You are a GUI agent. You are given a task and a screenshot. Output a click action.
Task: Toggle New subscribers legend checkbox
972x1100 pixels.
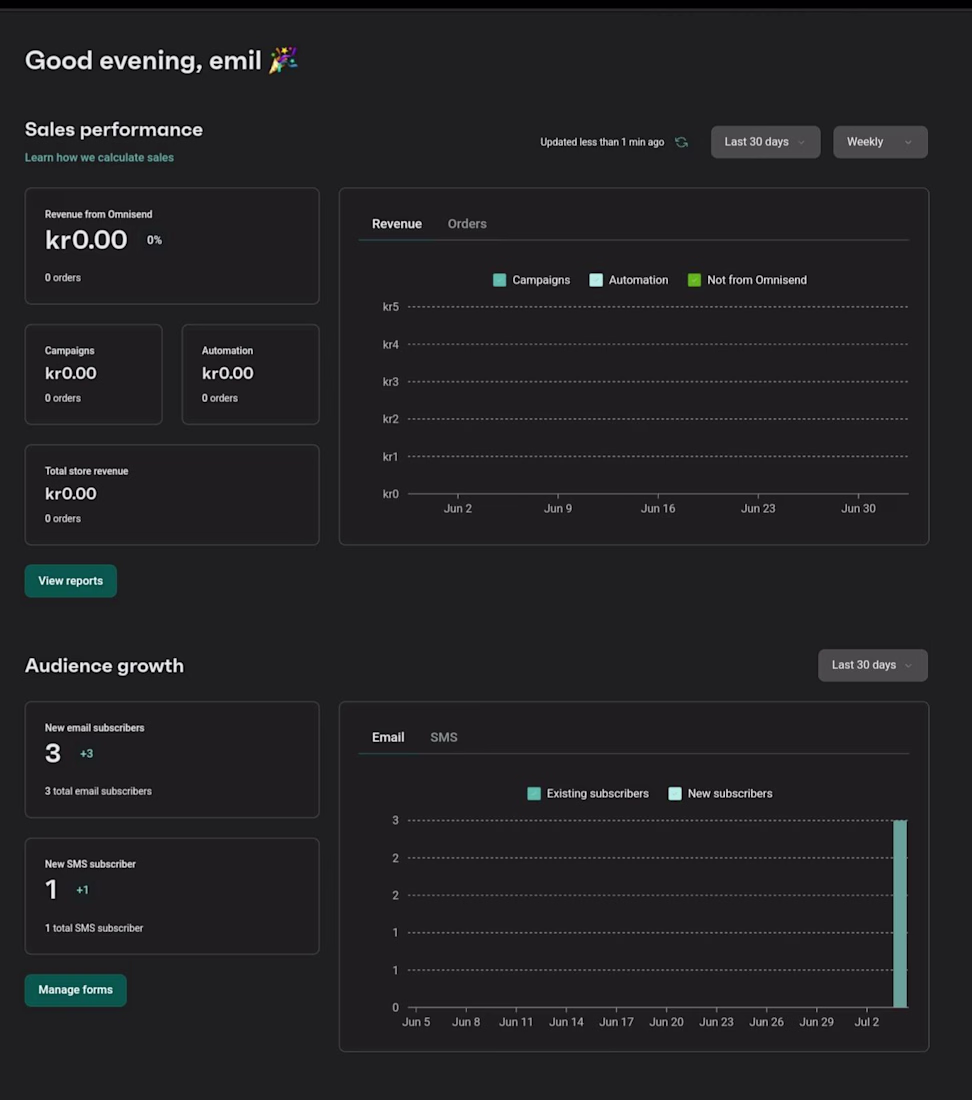pos(675,793)
